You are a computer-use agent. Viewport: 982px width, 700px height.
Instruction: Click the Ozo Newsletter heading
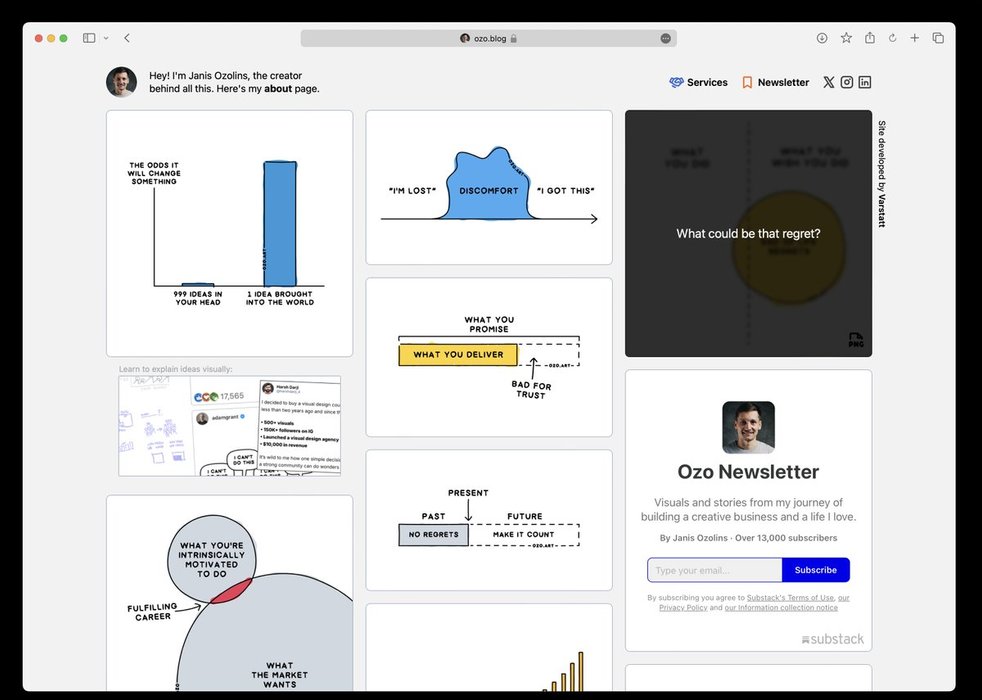point(748,471)
